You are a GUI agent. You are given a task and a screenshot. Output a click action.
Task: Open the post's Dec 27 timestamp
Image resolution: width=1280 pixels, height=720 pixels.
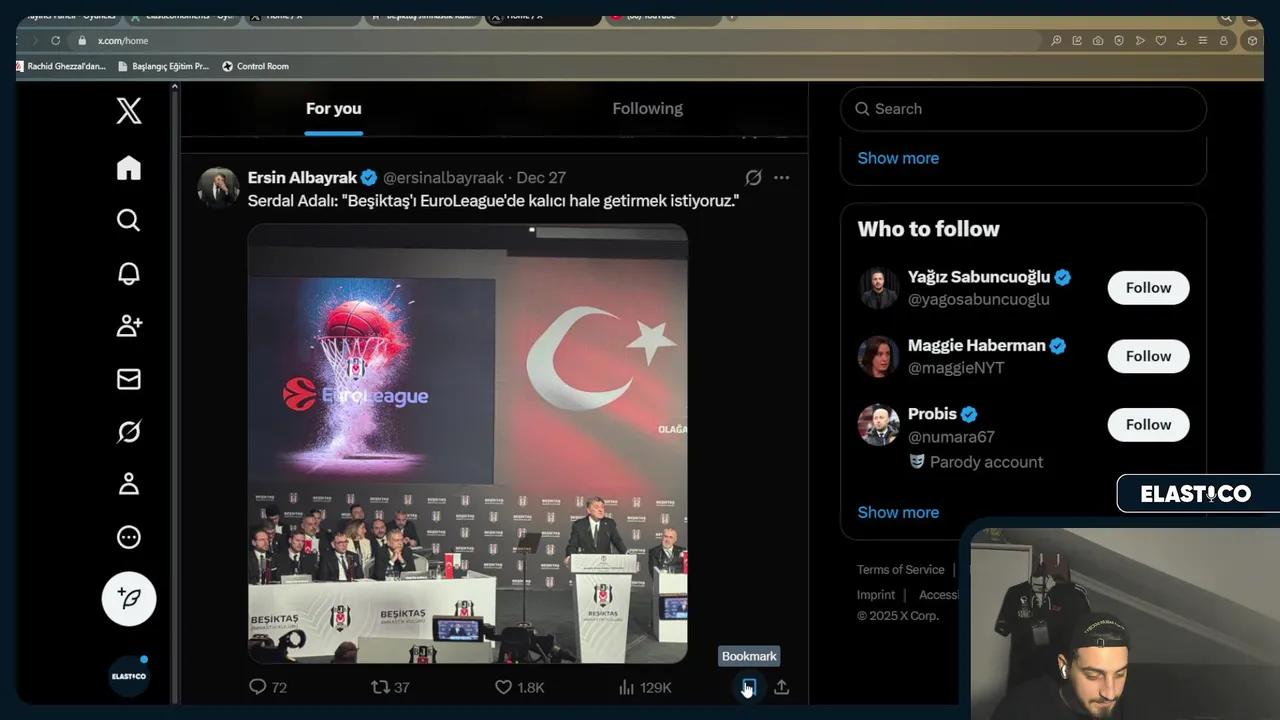(541, 177)
